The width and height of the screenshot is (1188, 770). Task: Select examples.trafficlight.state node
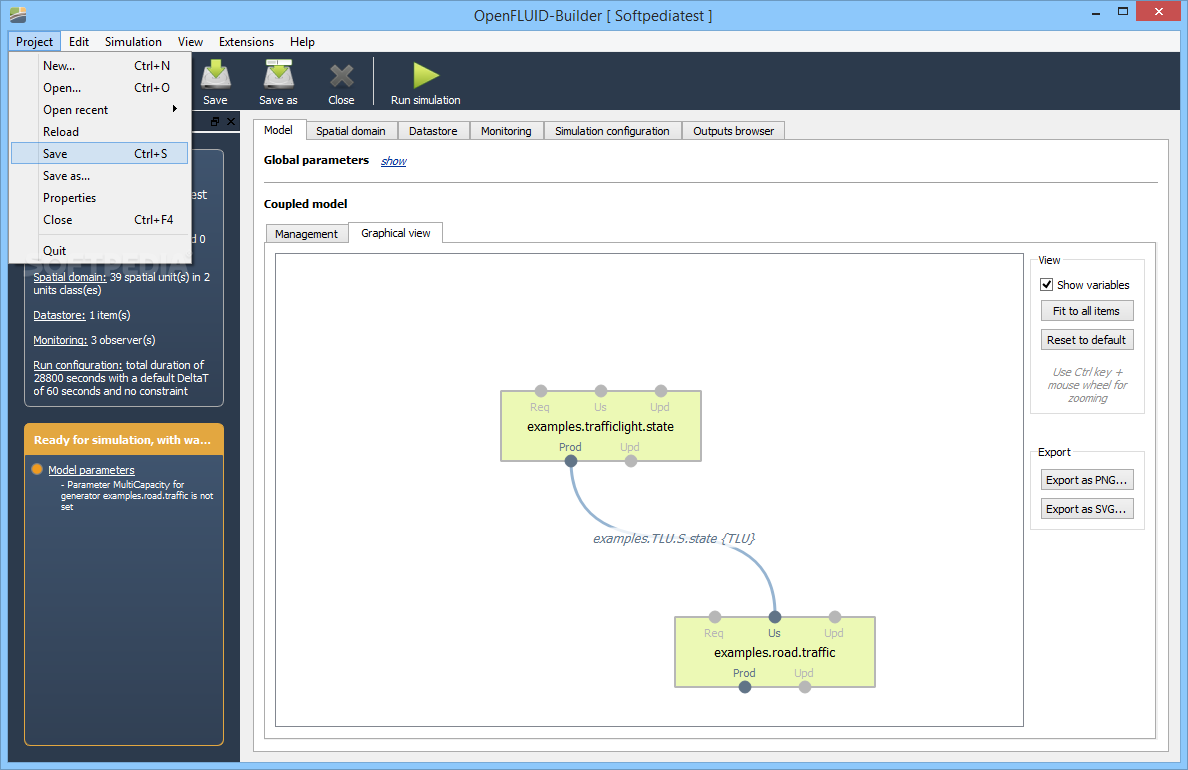pyautogui.click(x=601, y=426)
